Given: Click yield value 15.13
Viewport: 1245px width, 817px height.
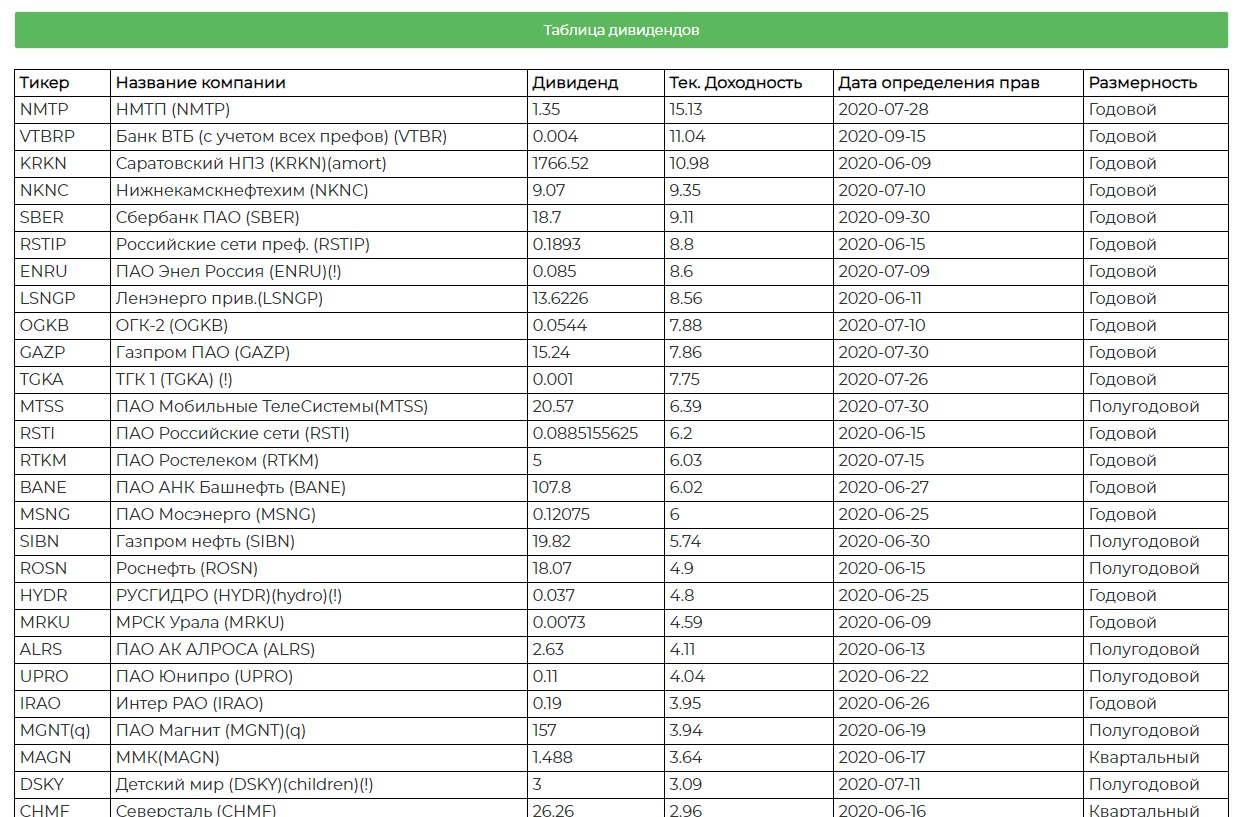Looking at the screenshot, I should pyautogui.click(x=686, y=110).
